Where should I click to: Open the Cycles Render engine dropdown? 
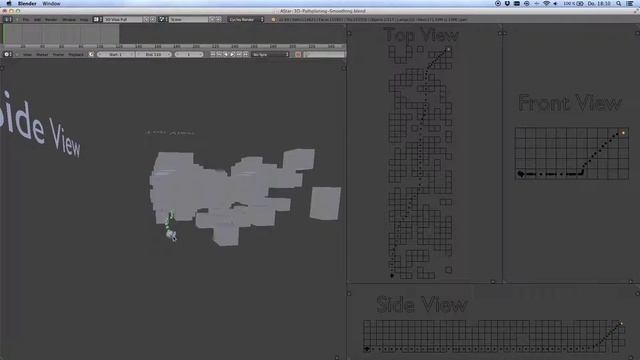click(246, 19)
